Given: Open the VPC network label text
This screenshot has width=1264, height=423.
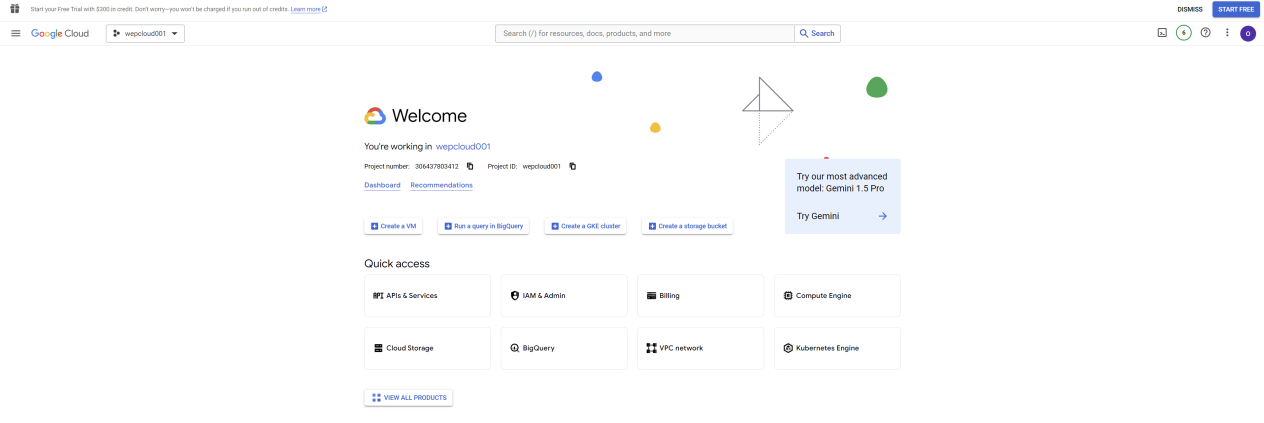Looking at the screenshot, I should tap(681, 348).
